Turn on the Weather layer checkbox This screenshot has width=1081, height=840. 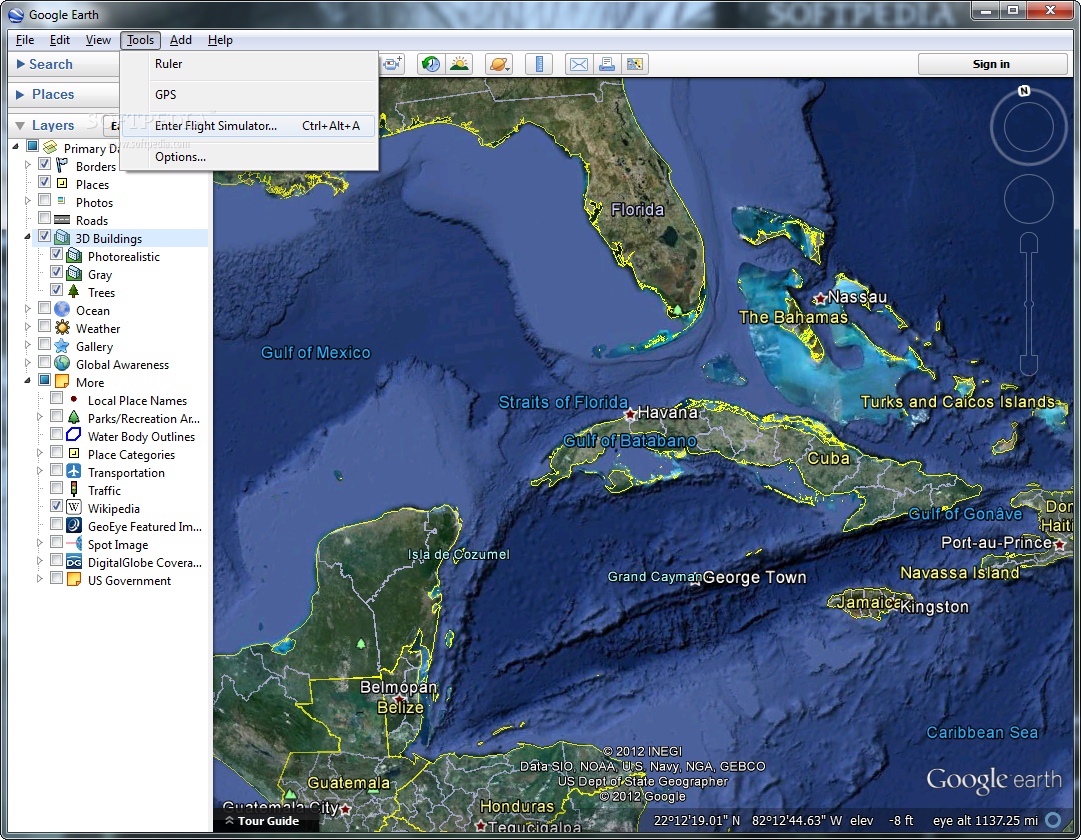(44, 326)
